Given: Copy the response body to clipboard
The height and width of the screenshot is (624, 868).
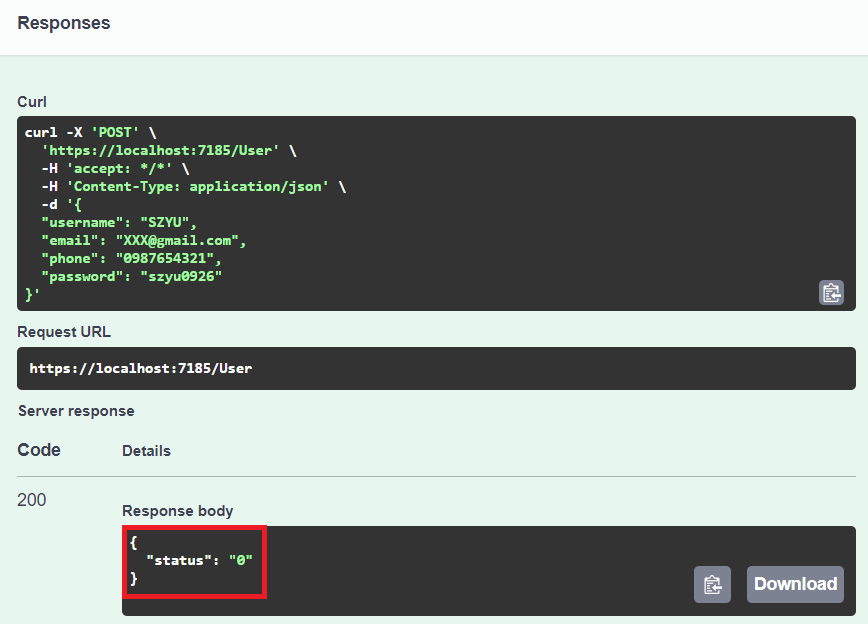Looking at the screenshot, I should point(712,584).
